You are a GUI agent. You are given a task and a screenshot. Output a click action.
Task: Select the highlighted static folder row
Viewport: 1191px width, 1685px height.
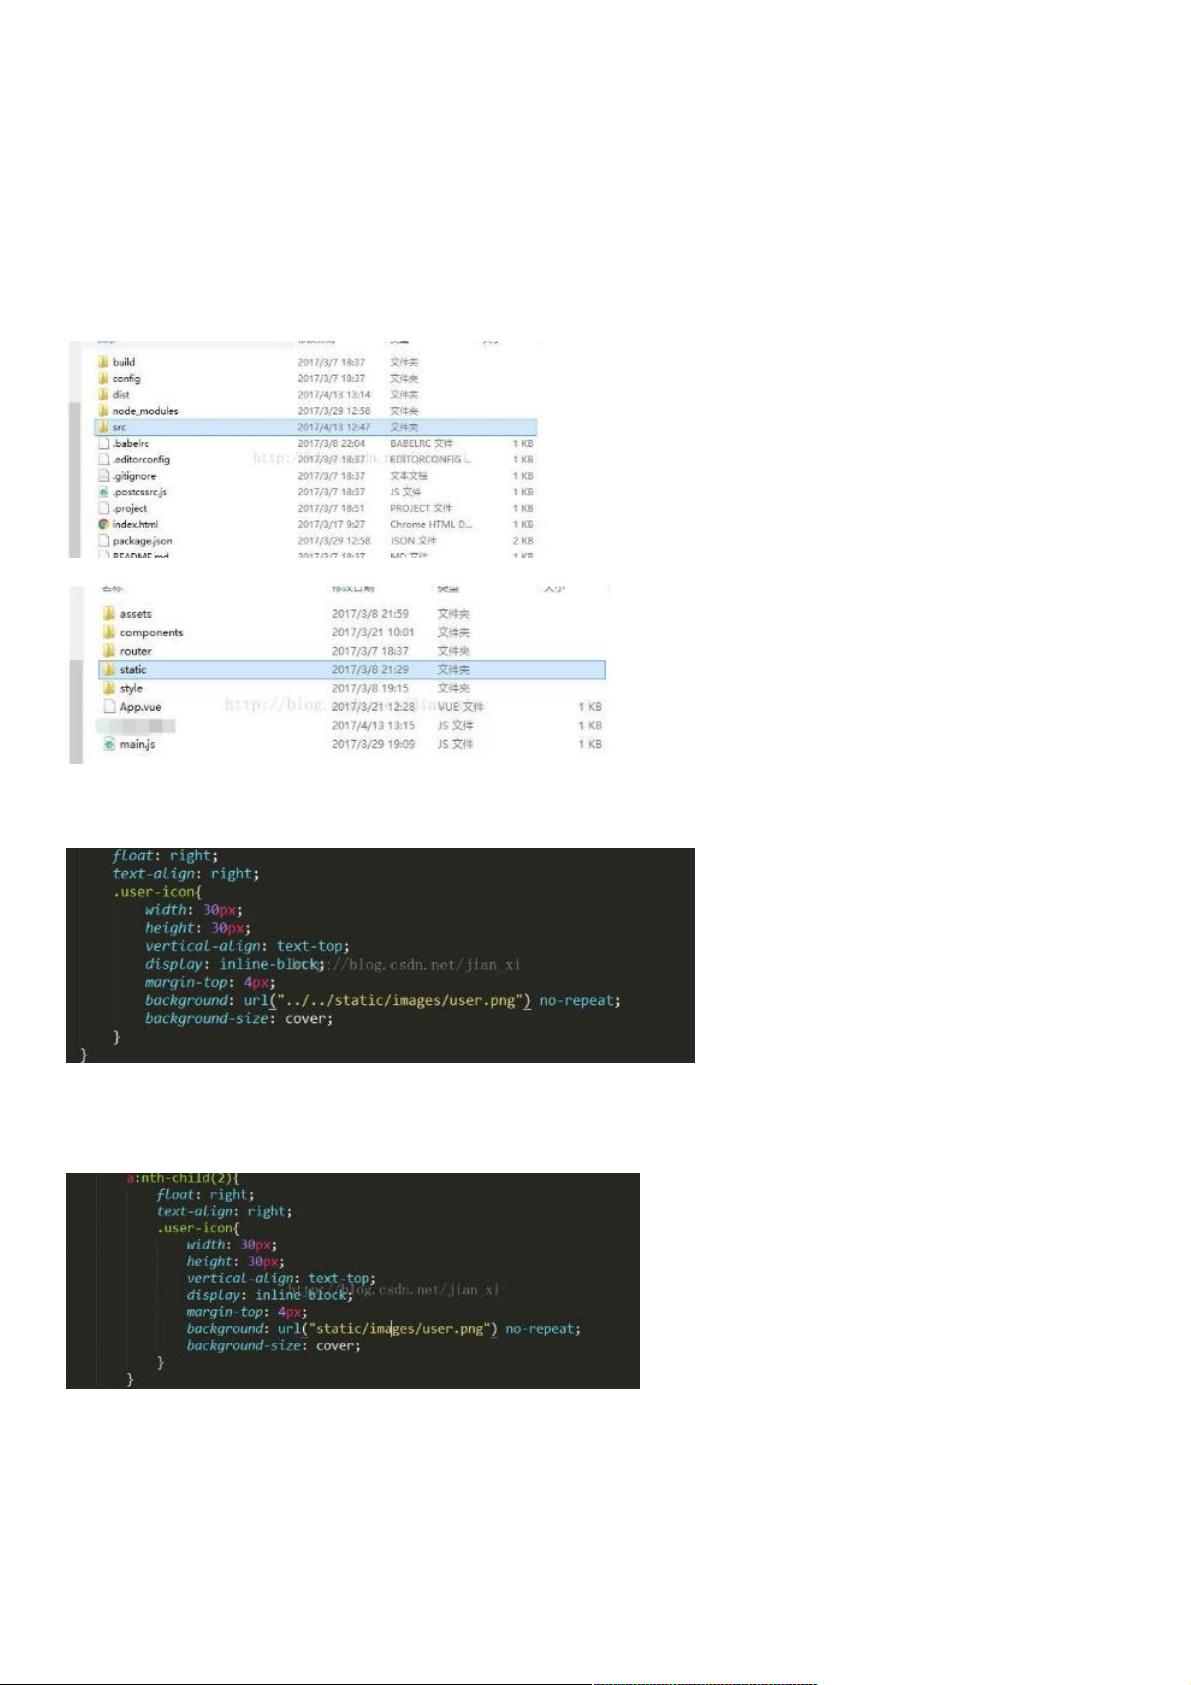click(x=352, y=670)
